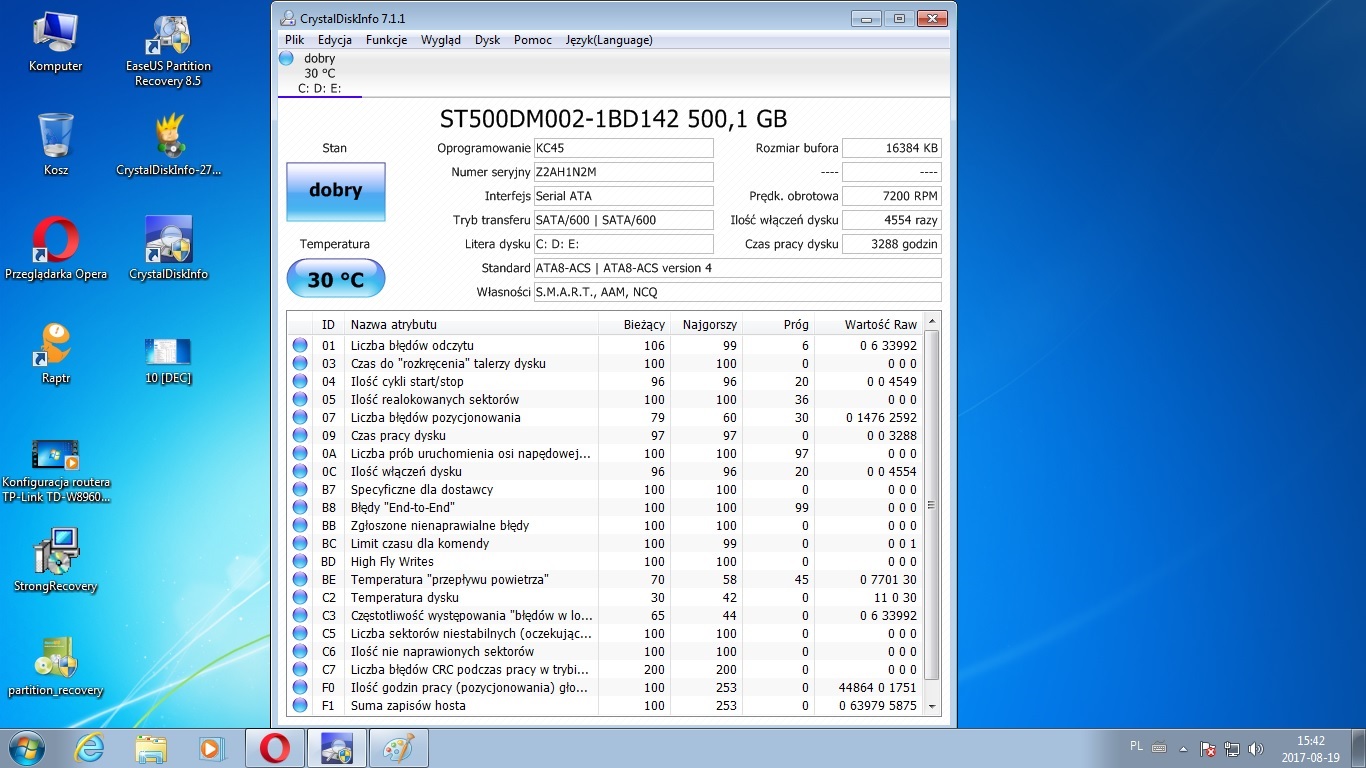
Task: Select the partition_recovery desktop icon
Action: pos(56,665)
